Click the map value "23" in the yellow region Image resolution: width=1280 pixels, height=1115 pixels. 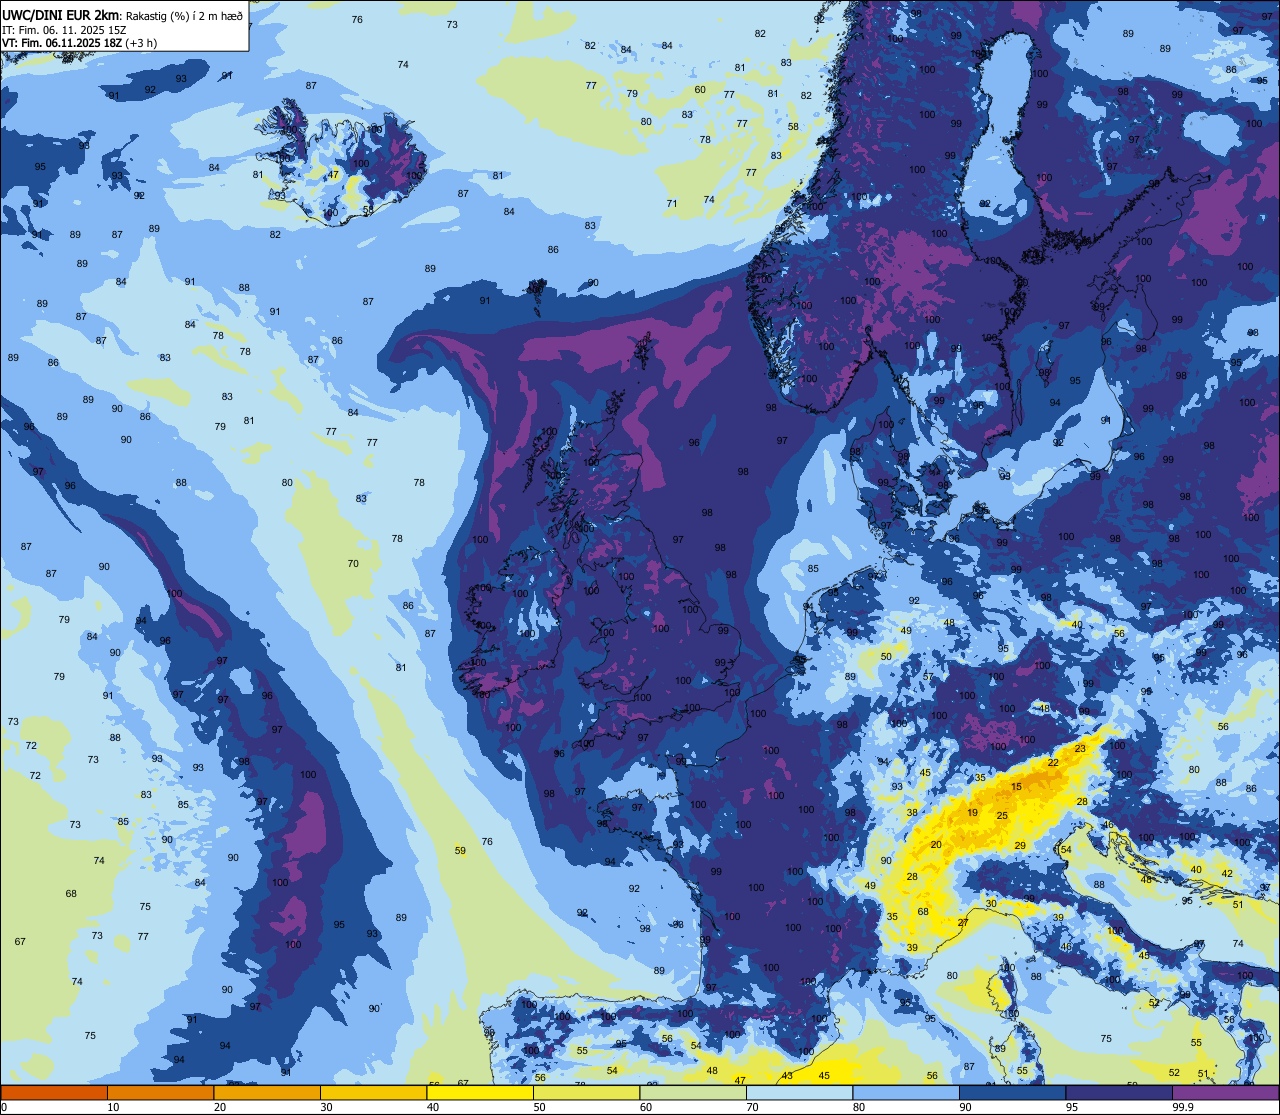1080,748
